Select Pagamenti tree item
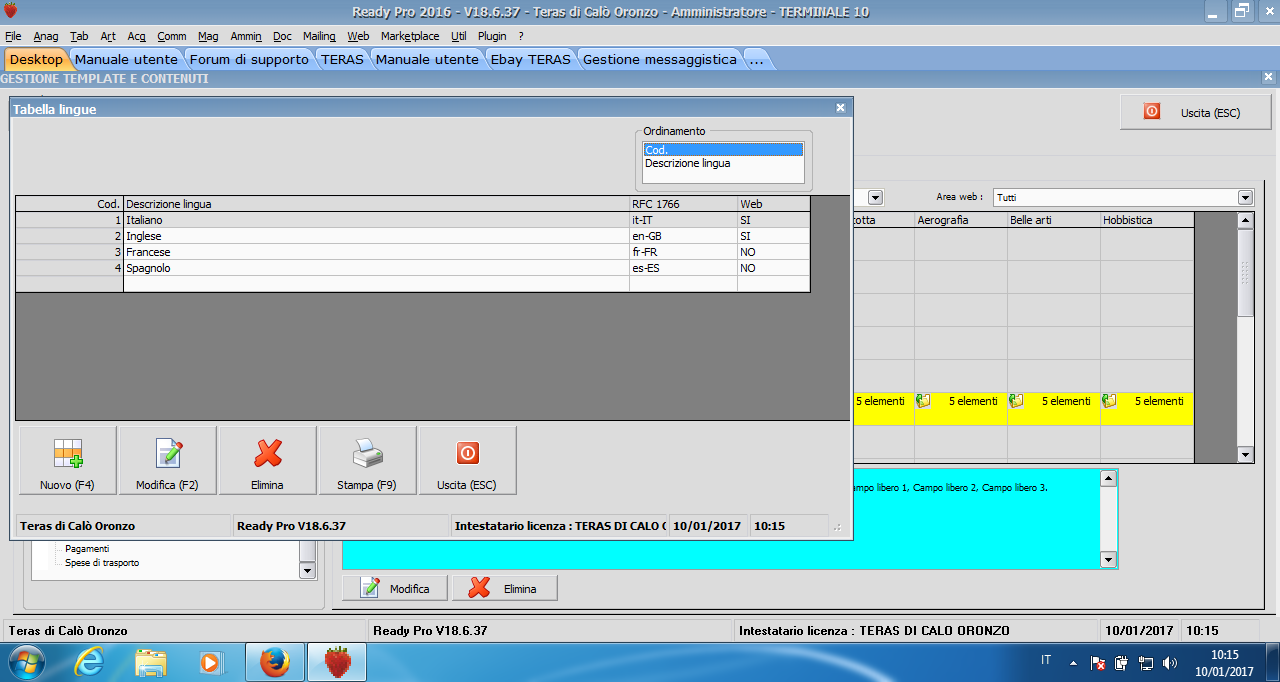 point(87,549)
